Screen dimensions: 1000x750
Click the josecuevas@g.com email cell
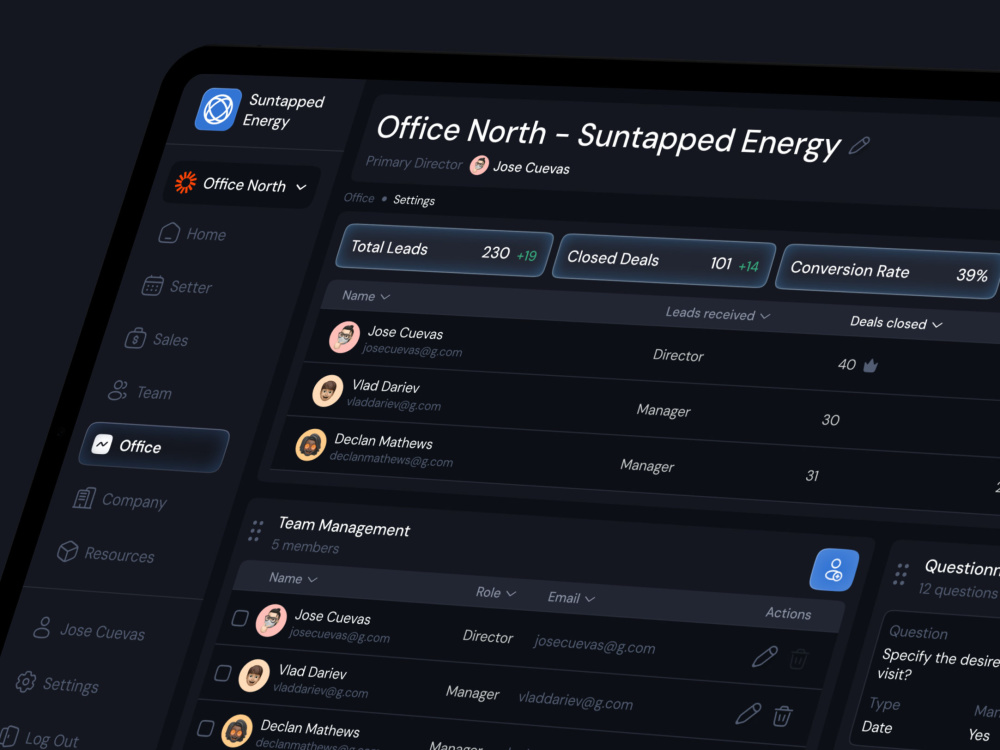click(x=594, y=645)
